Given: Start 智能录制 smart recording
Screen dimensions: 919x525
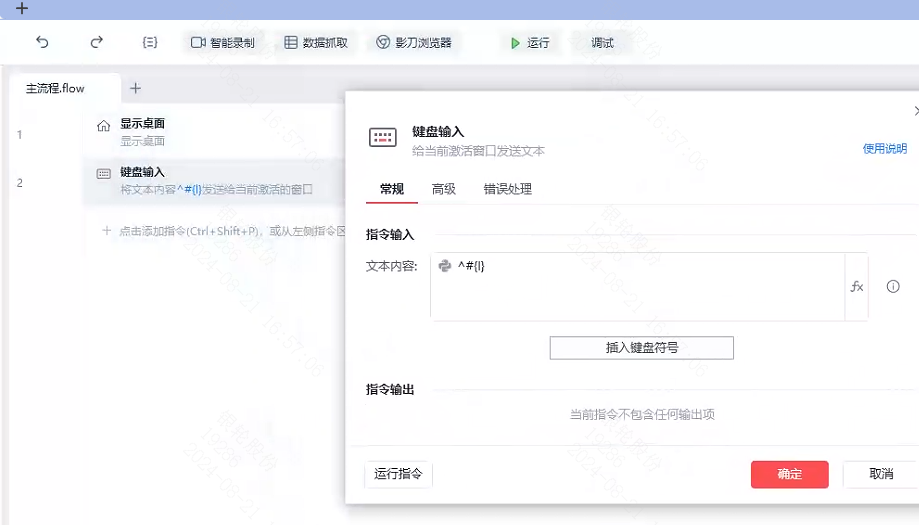Looking at the screenshot, I should click(223, 43).
